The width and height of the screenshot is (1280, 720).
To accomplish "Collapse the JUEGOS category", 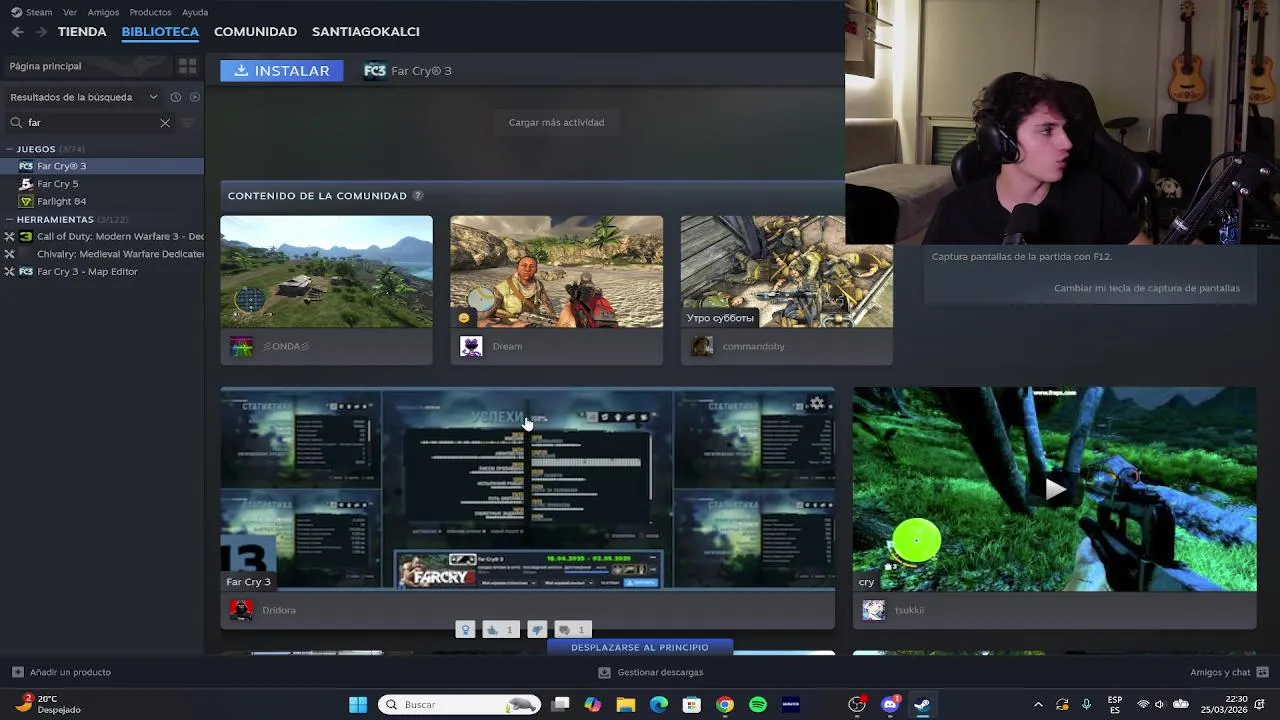I will 10,149.
